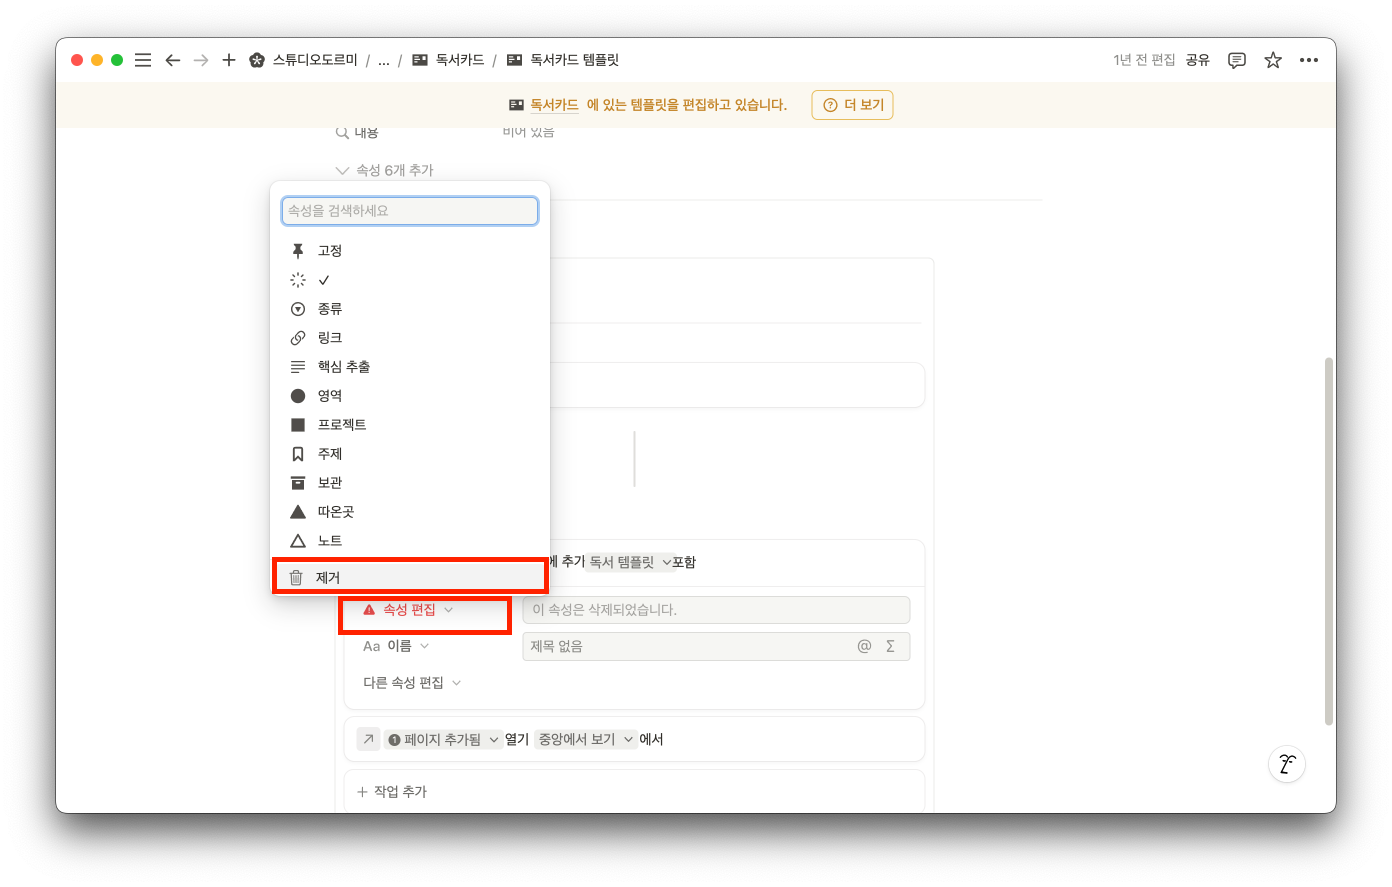Click the sigma formula icon
This screenshot has height=887, width=1392.
[x=890, y=646]
